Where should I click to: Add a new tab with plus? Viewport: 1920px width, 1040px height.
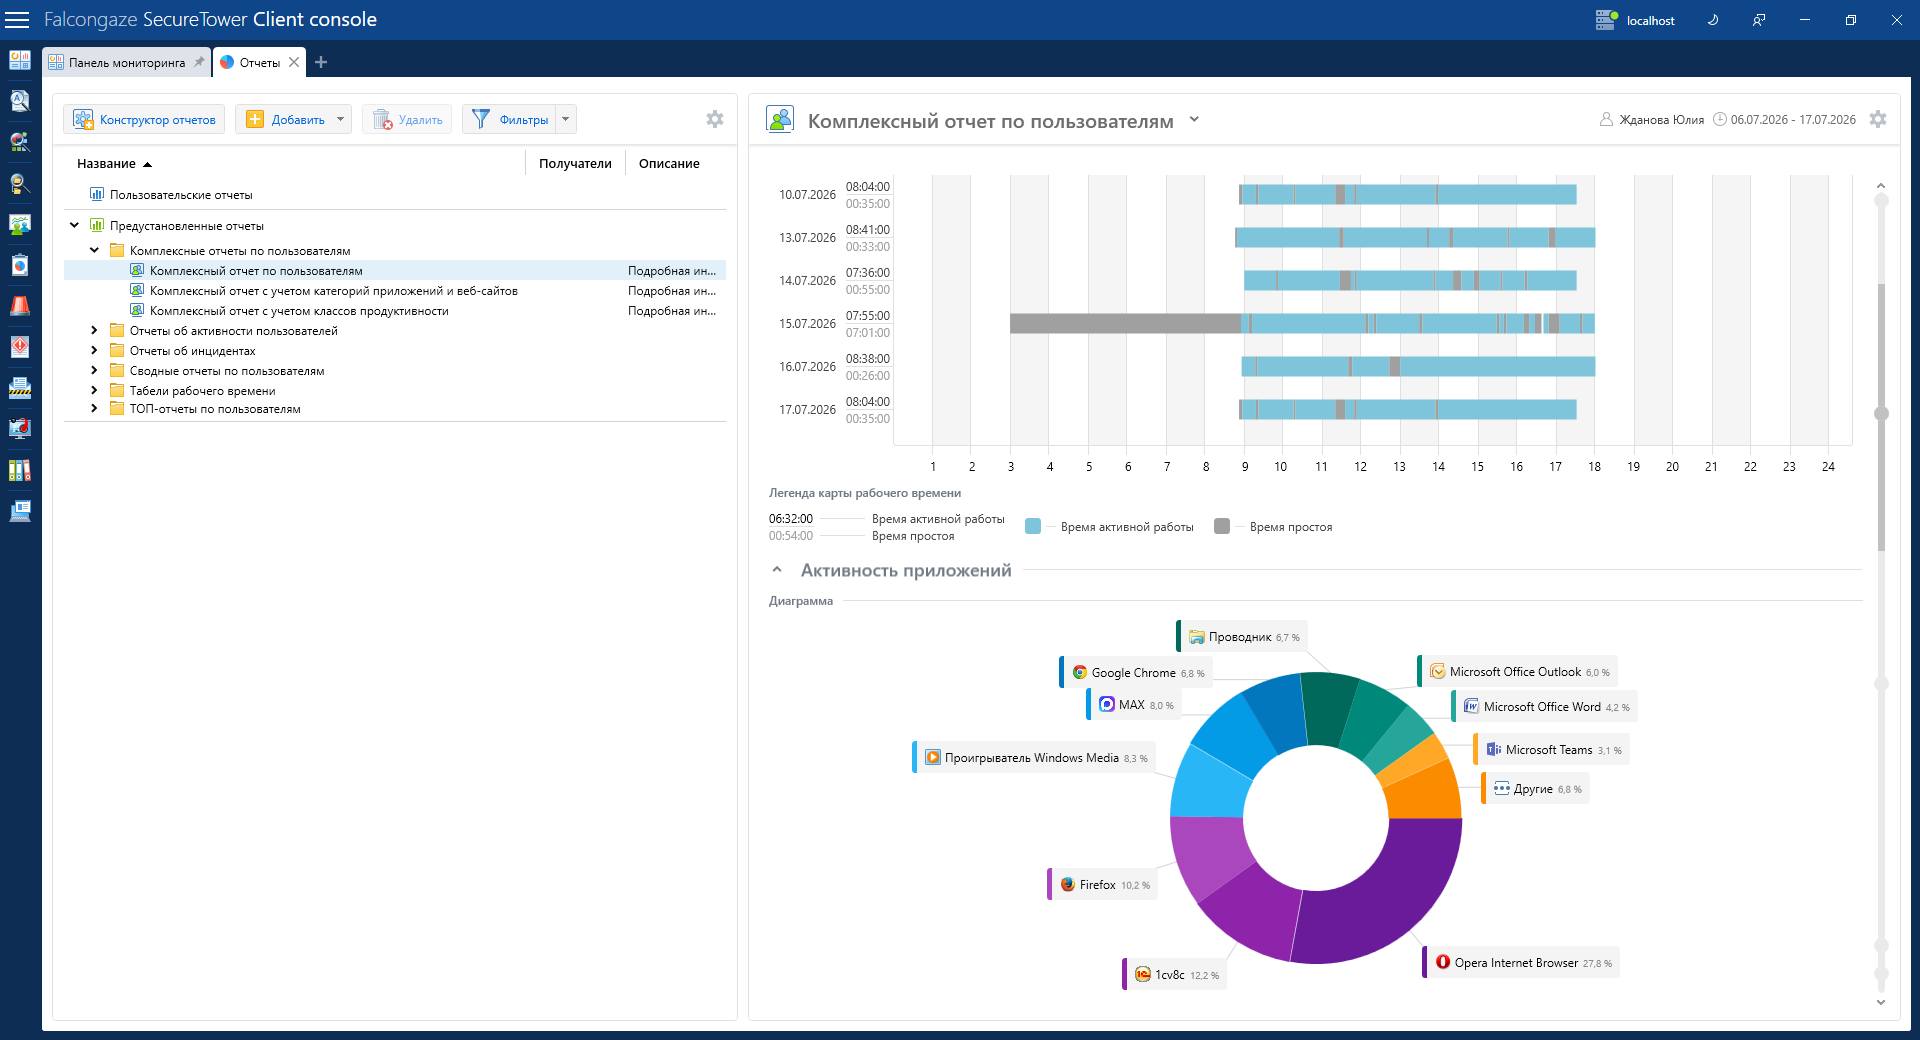point(321,62)
